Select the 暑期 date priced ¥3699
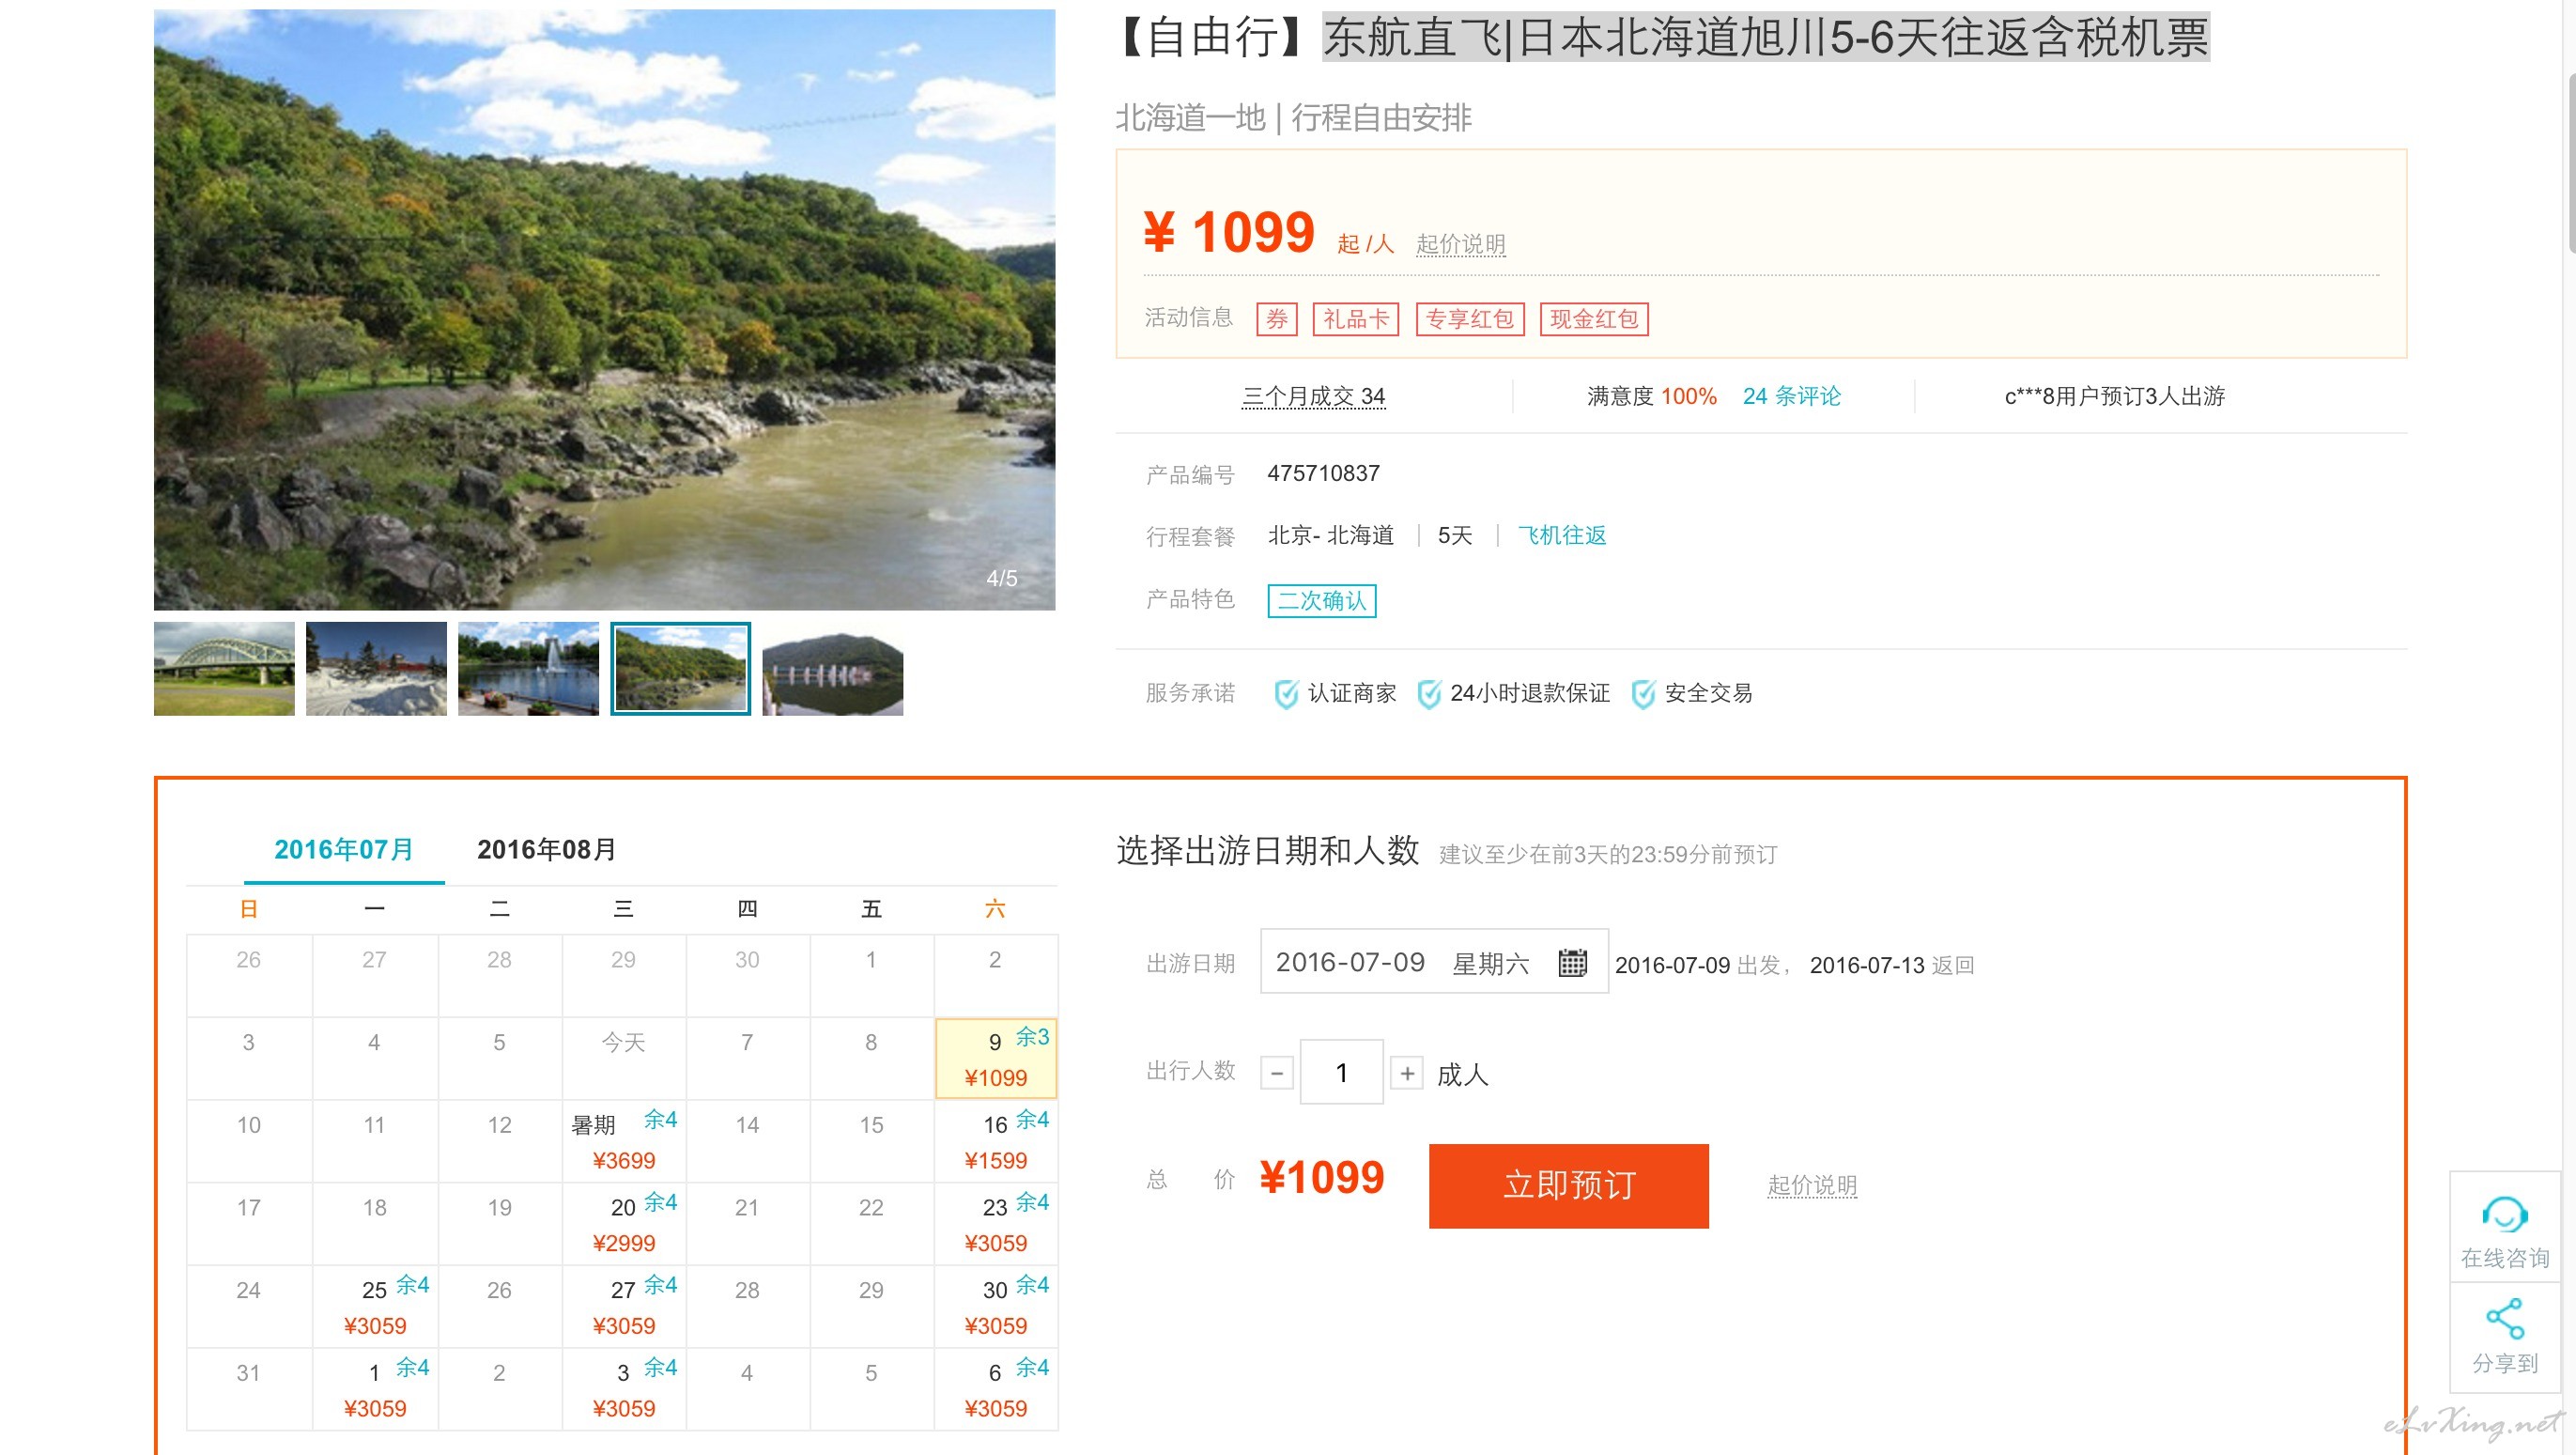This screenshot has height=1455, width=2576. [x=623, y=1141]
